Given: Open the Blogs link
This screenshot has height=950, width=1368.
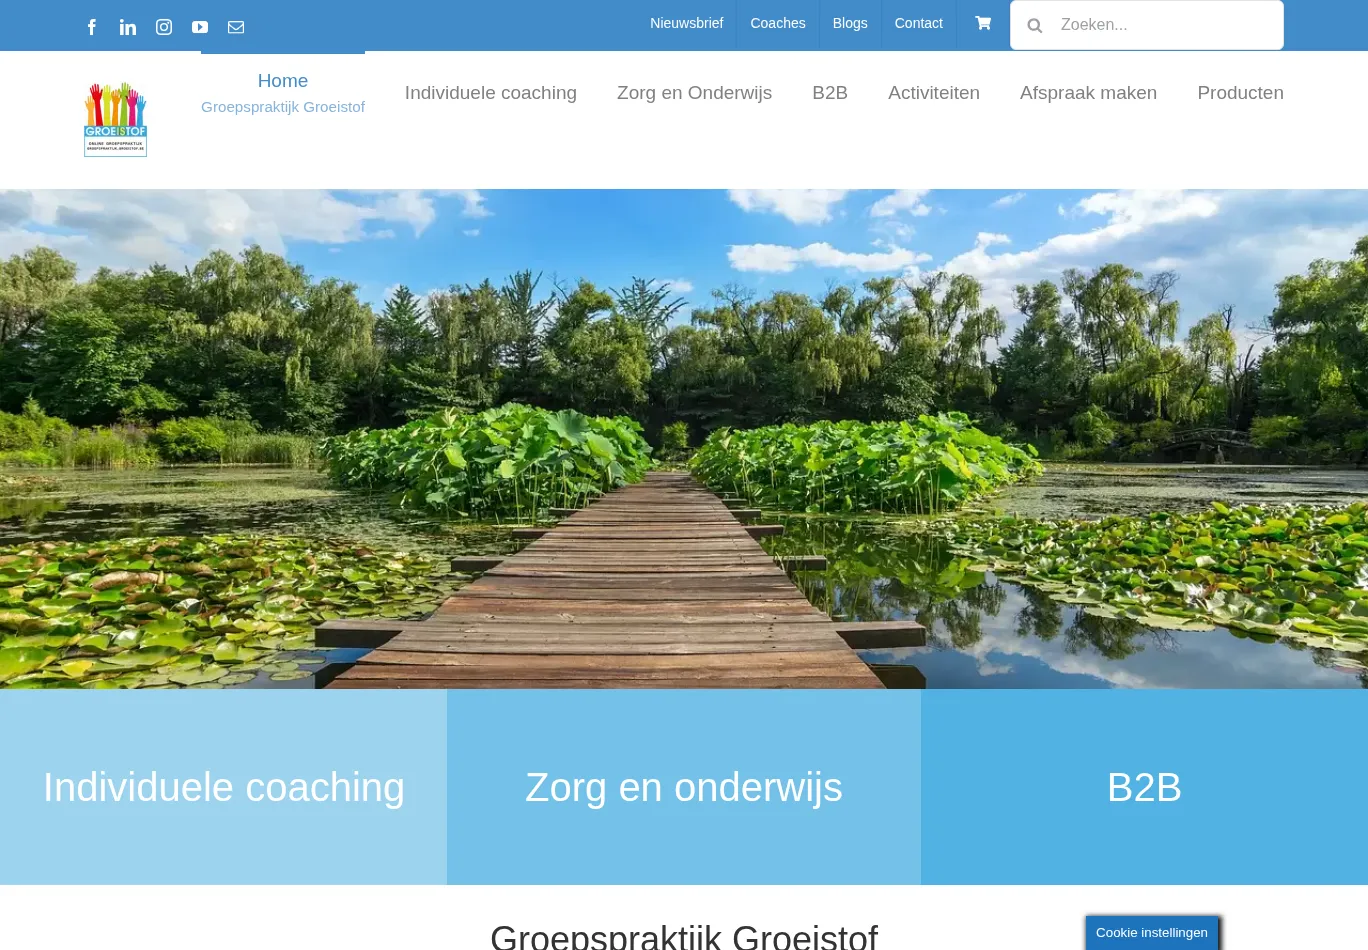Looking at the screenshot, I should [850, 23].
